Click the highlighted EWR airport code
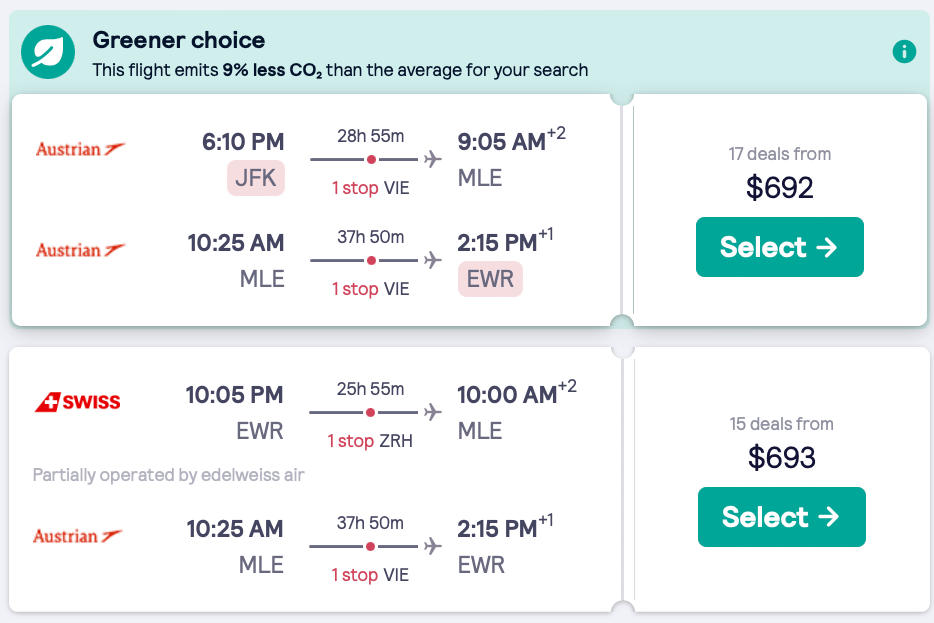Screen dimensions: 934x623 tap(490, 279)
